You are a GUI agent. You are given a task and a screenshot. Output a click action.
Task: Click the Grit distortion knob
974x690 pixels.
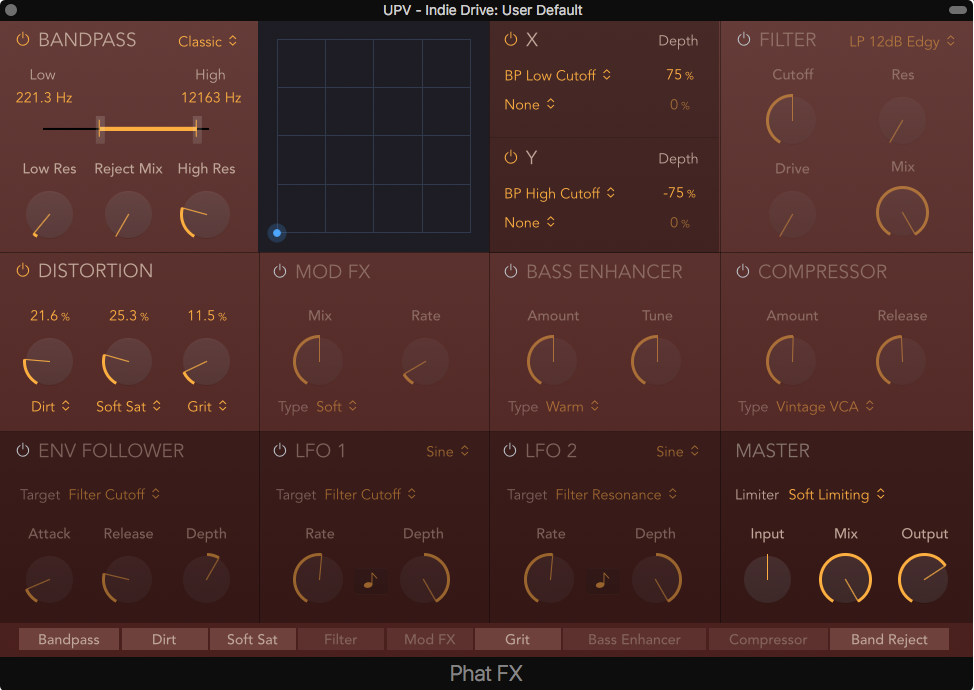click(x=206, y=361)
